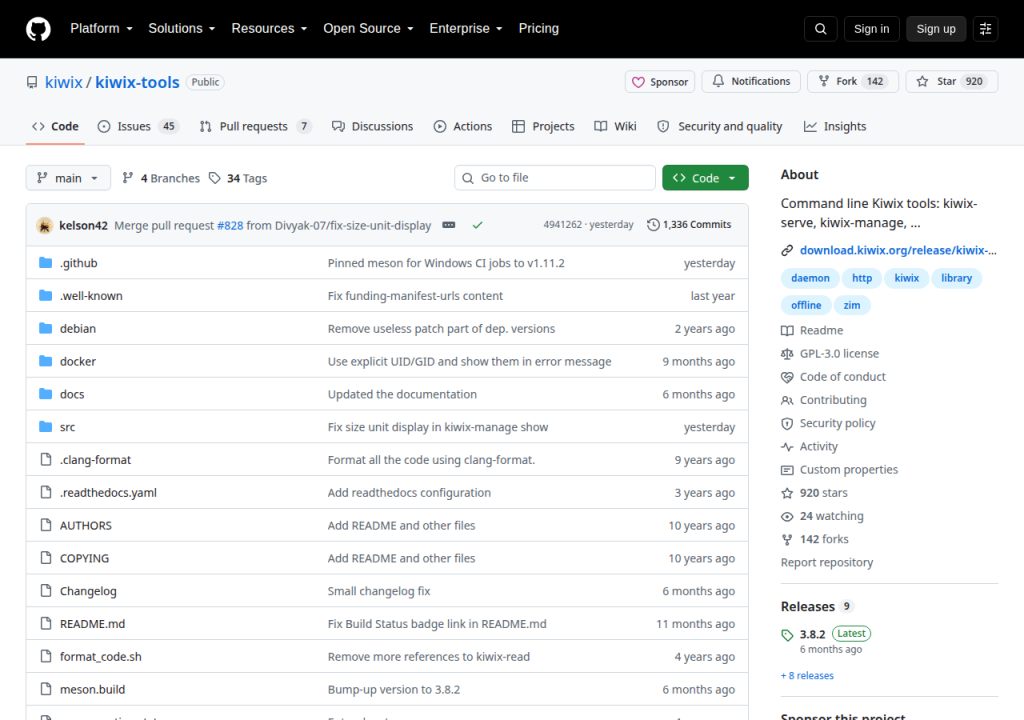Switch to the Pull requests tab
The height and width of the screenshot is (720, 1024).
coord(255,126)
